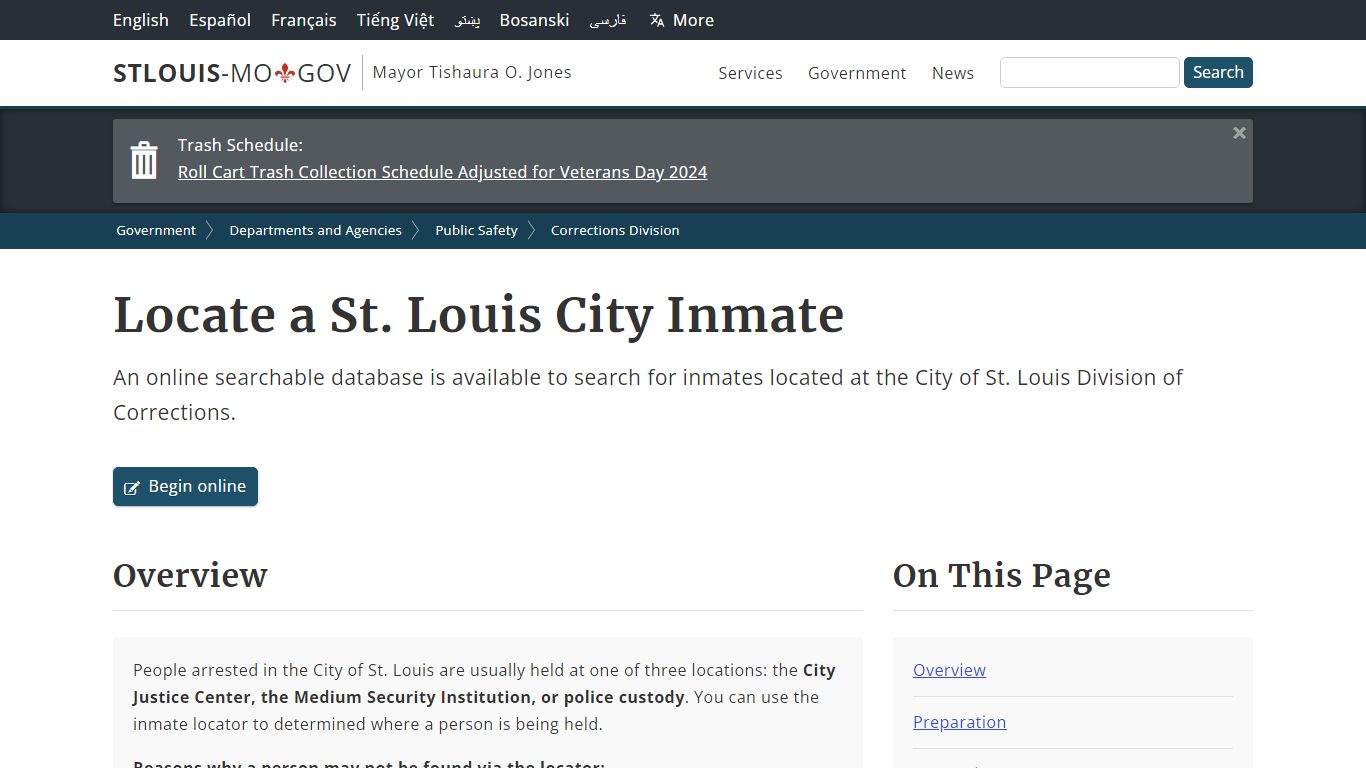Click the trash can icon in alert banner
The width and height of the screenshot is (1366, 768).
(x=144, y=160)
